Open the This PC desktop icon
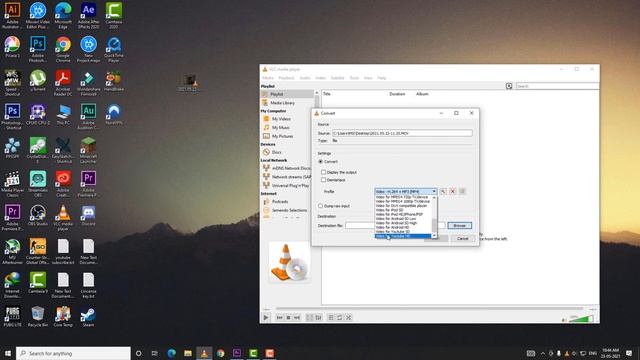 (63, 114)
